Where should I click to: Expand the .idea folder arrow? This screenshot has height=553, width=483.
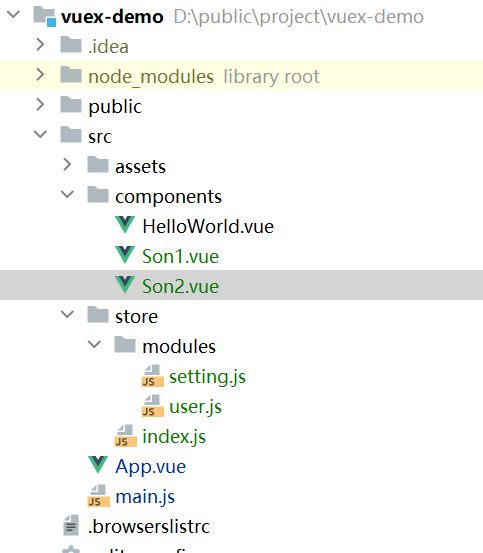click(40, 45)
